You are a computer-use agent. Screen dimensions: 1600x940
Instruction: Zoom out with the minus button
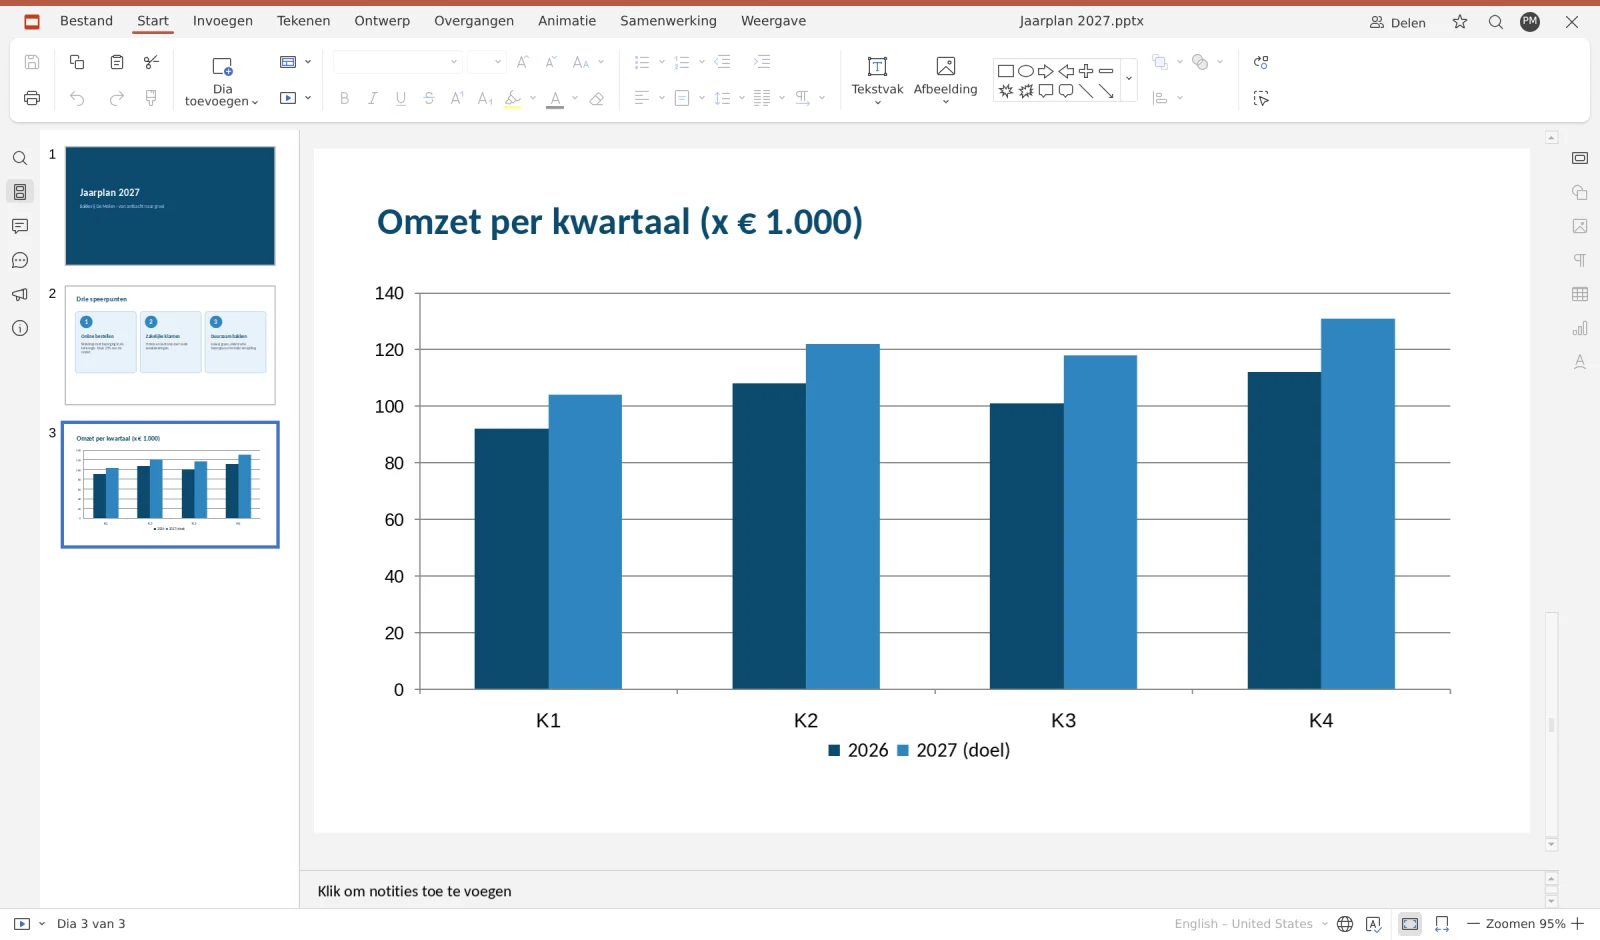coord(1473,924)
